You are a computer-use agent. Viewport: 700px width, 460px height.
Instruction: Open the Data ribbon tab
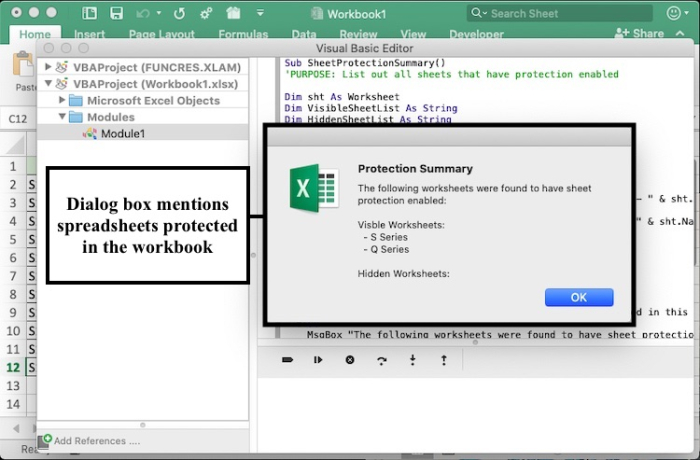tap(304, 34)
